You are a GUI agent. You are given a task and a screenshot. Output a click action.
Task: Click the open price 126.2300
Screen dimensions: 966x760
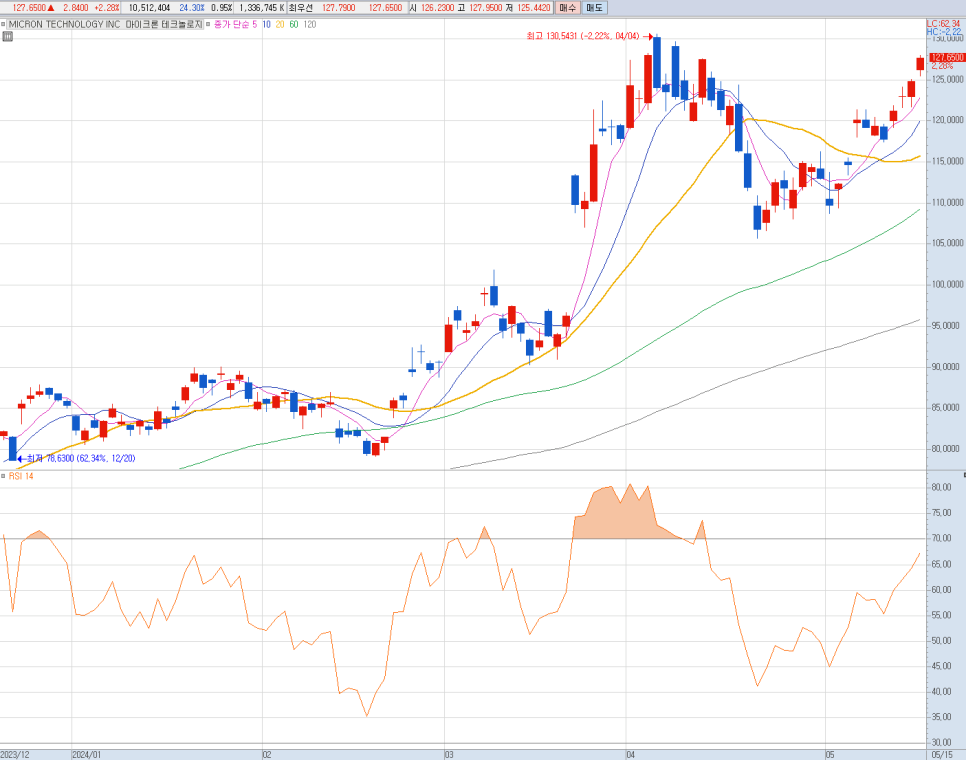coord(437,8)
